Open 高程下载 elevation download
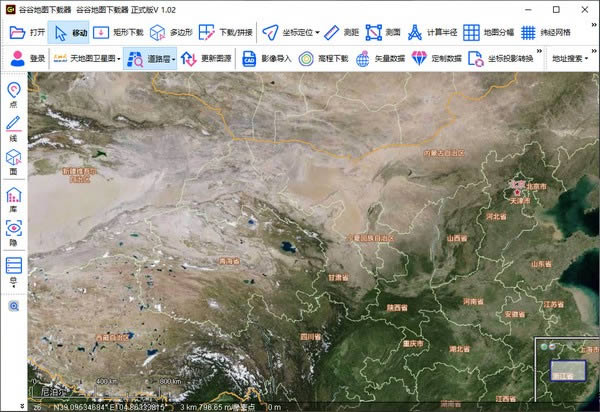The image size is (600, 412). (323, 59)
